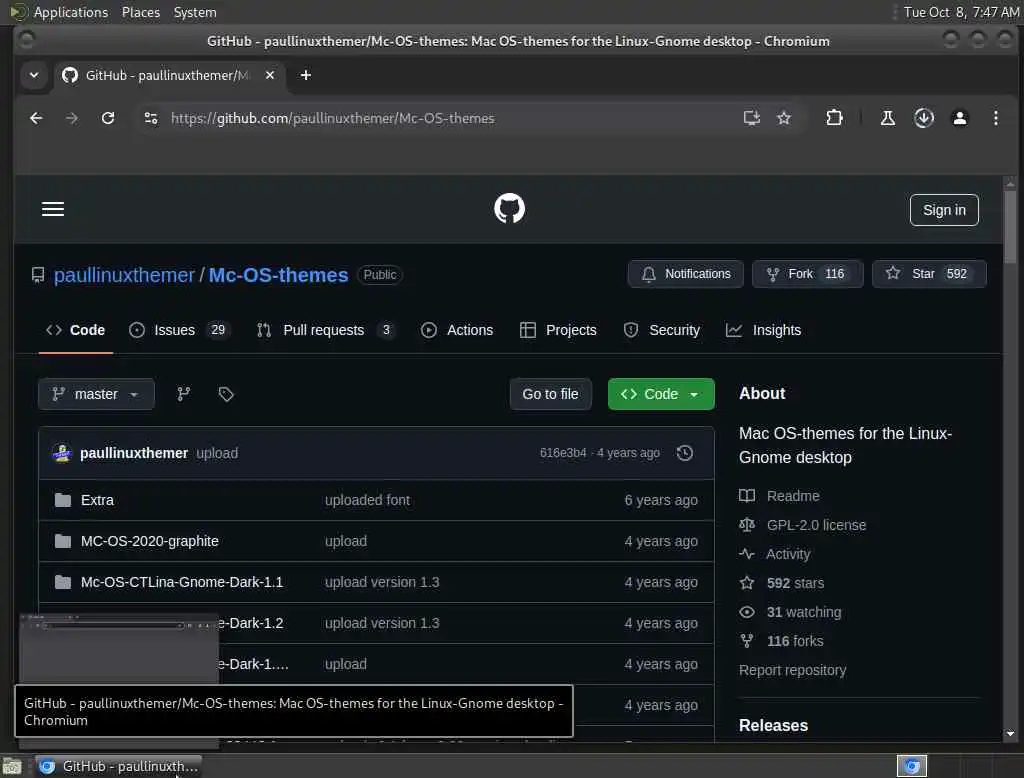Image resolution: width=1024 pixels, height=778 pixels.
Task: Open the Activity link in About
Action: pos(788,554)
